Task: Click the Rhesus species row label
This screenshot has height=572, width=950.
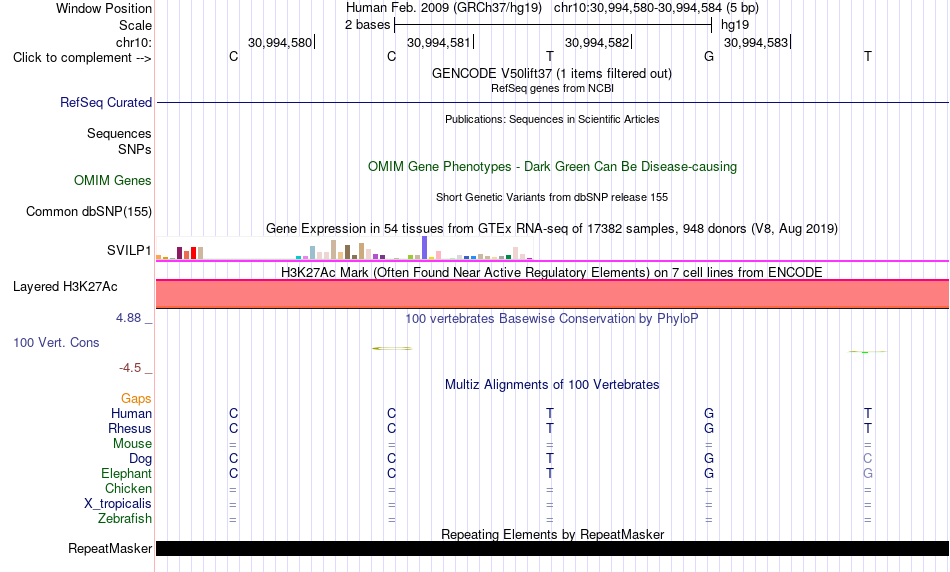Action: pyautogui.click(x=130, y=428)
